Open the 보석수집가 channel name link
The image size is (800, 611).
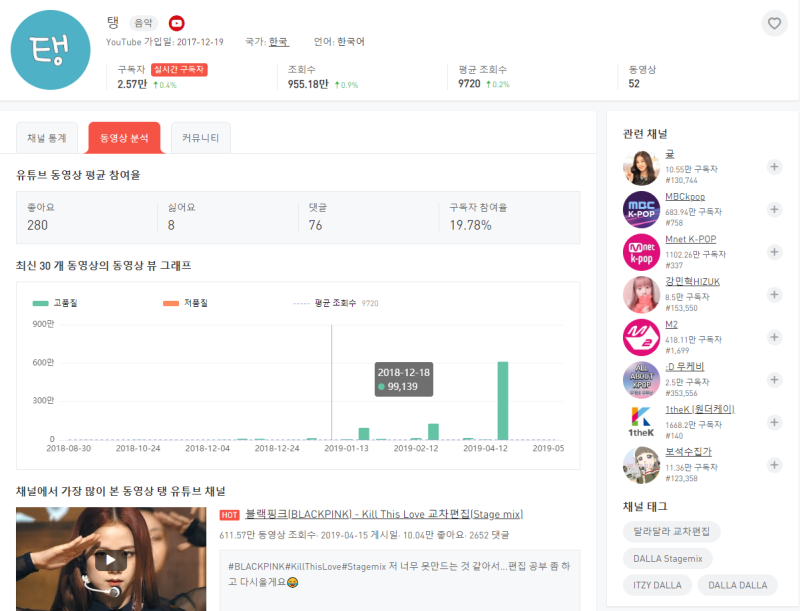coord(688,452)
